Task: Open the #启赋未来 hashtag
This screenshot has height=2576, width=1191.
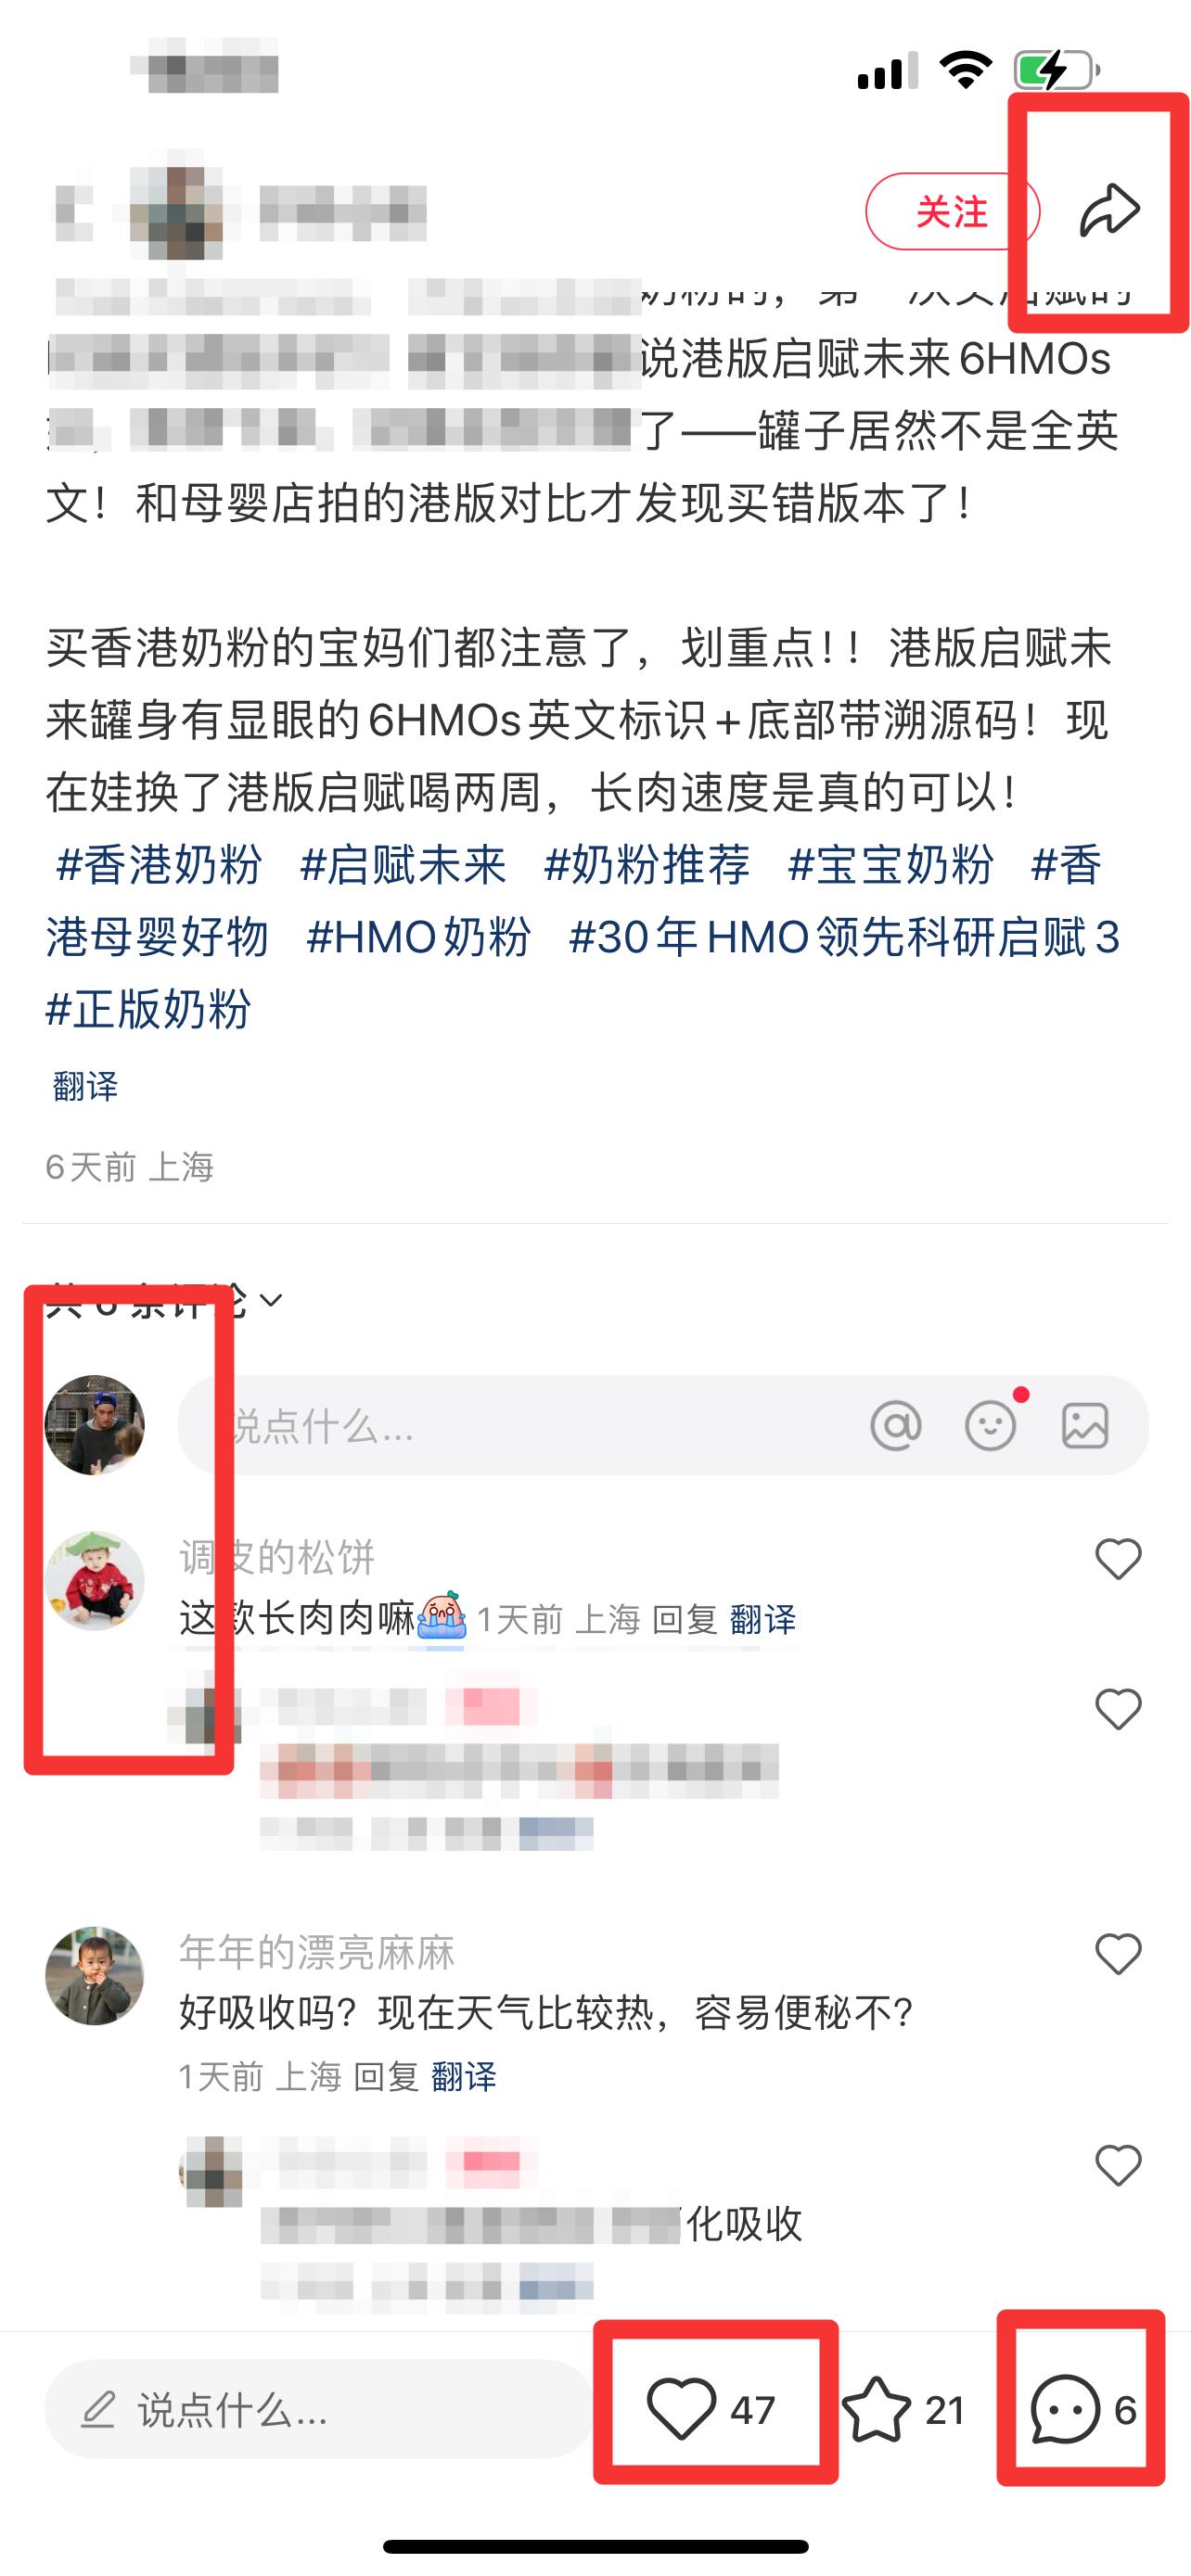Action: click(403, 864)
